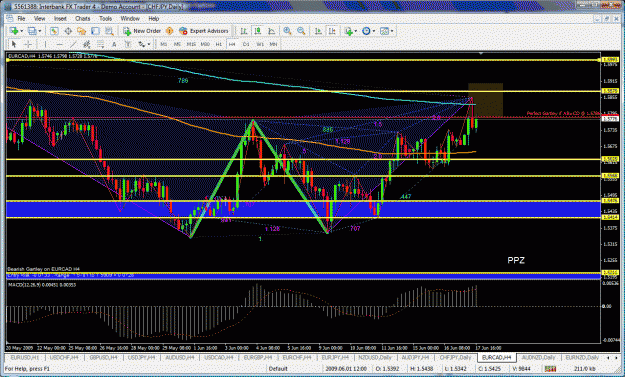Open the Arrows objects dropdown arrow
The image size is (625, 377).
click(149, 44)
